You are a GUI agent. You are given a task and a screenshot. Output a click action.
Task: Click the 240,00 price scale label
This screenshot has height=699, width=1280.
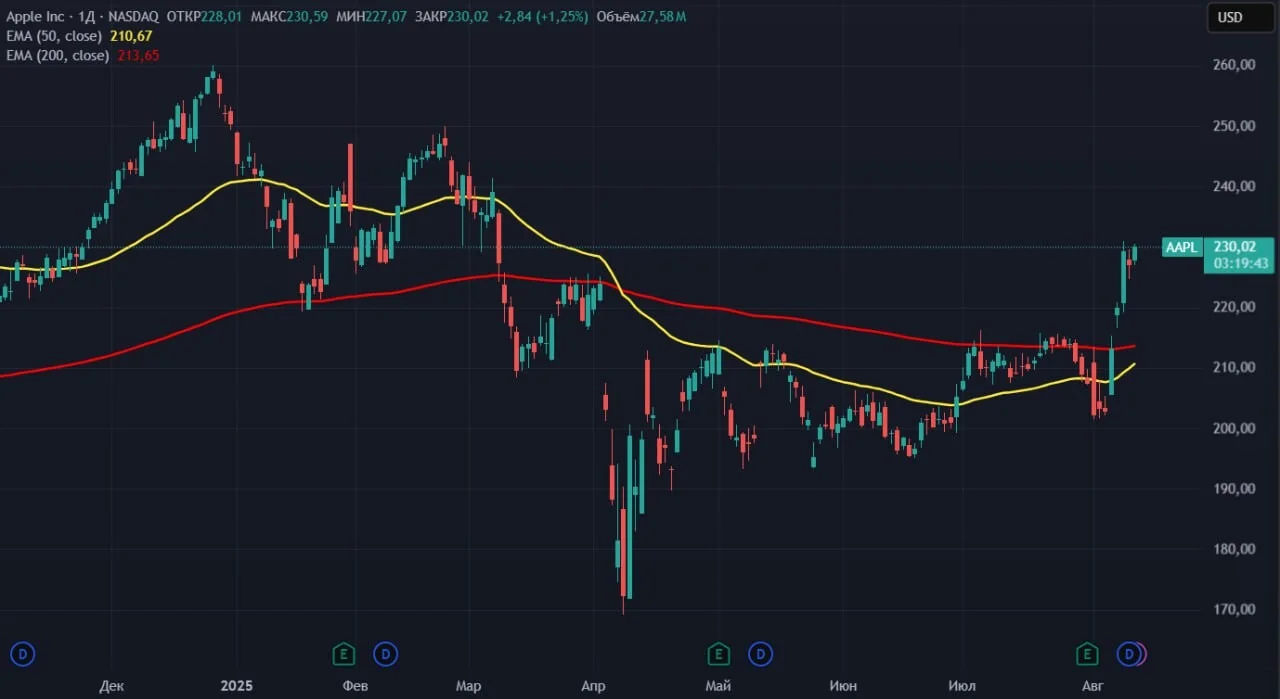(1233, 186)
